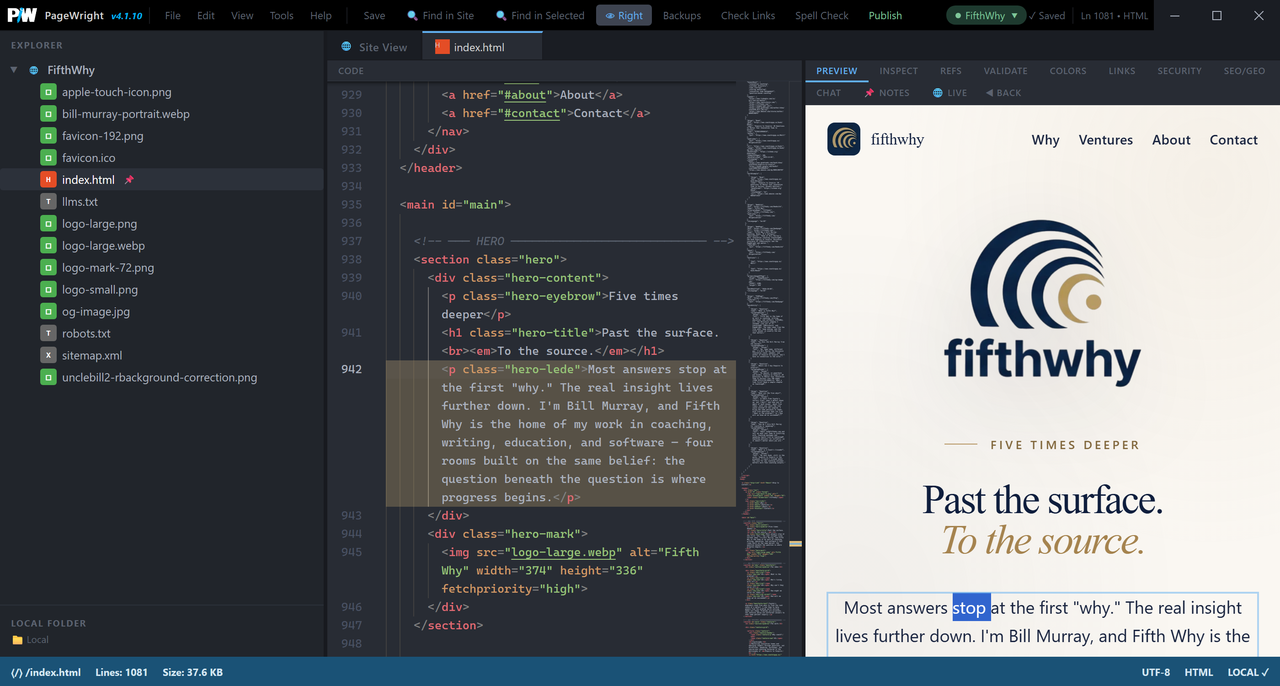Click the Ln 1081 HTML indicator
The image size is (1280, 686).
click(x=1114, y=16)
